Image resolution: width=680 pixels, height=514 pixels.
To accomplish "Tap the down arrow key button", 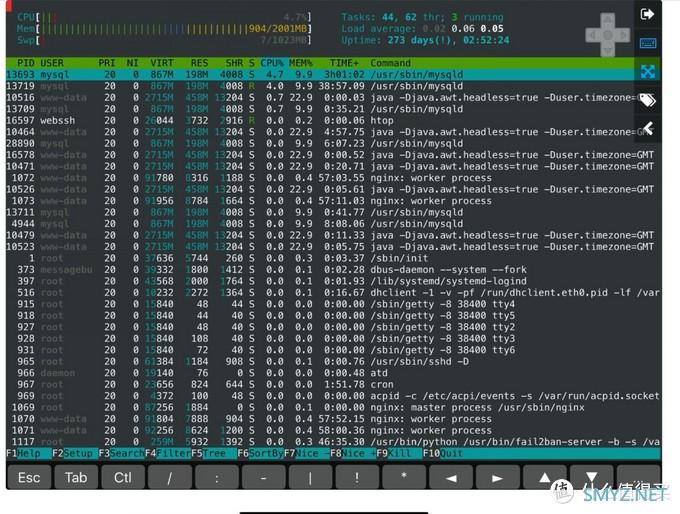I will click(x=592, y=478).
